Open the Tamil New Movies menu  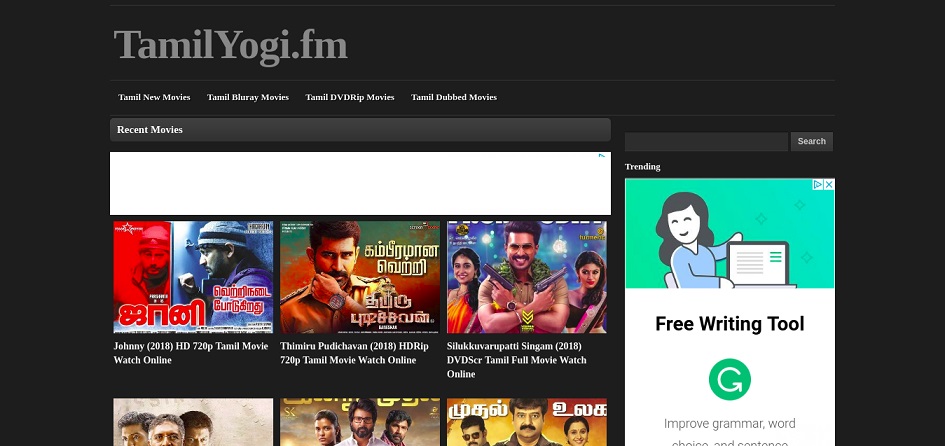[x=154, y=97]
